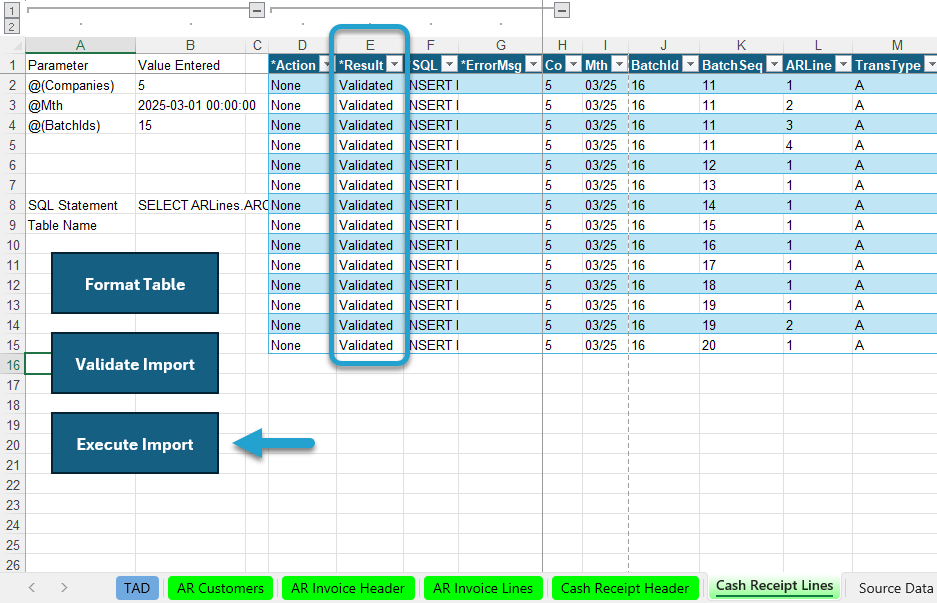This screenshot has height=603, width=937.
Task: Click the Format Table button
Action: point(135,283)
